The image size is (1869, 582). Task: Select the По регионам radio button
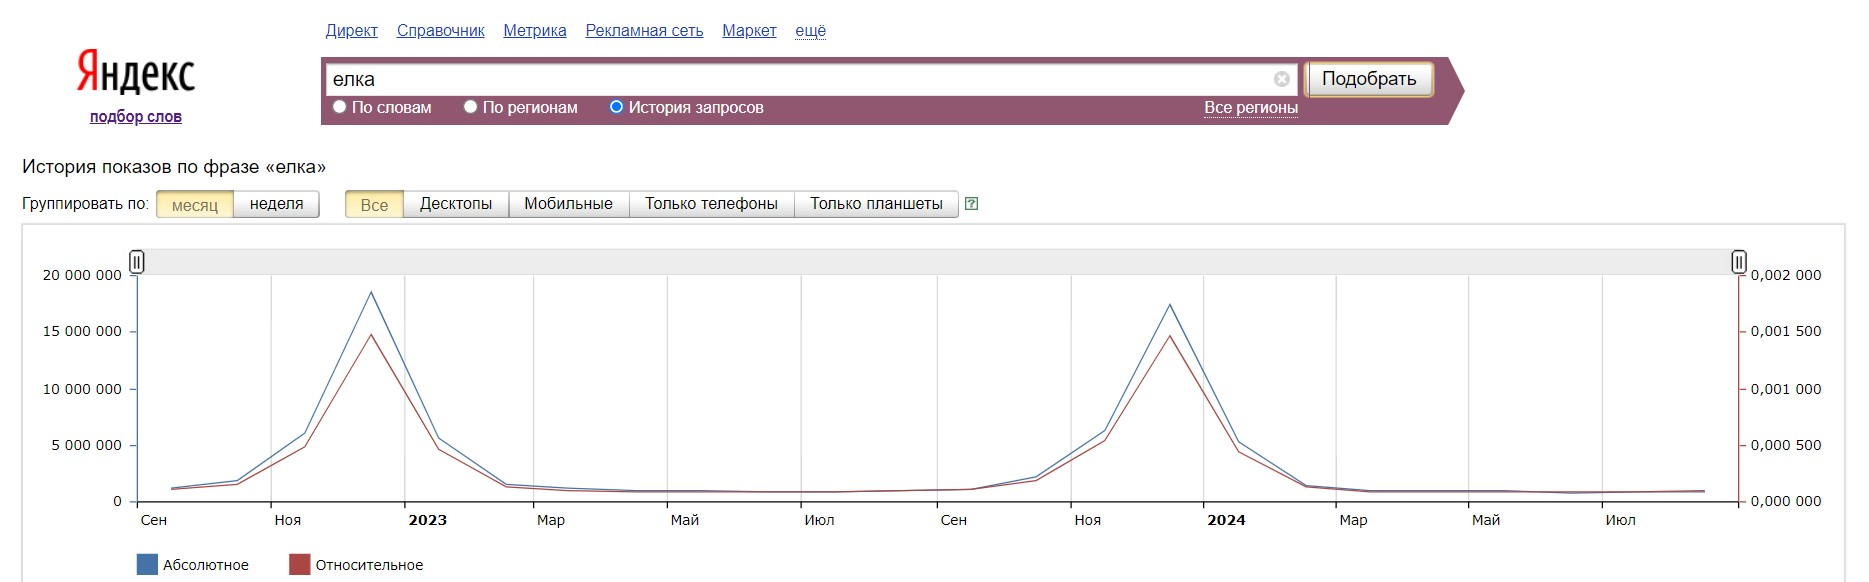pos(470,107)
